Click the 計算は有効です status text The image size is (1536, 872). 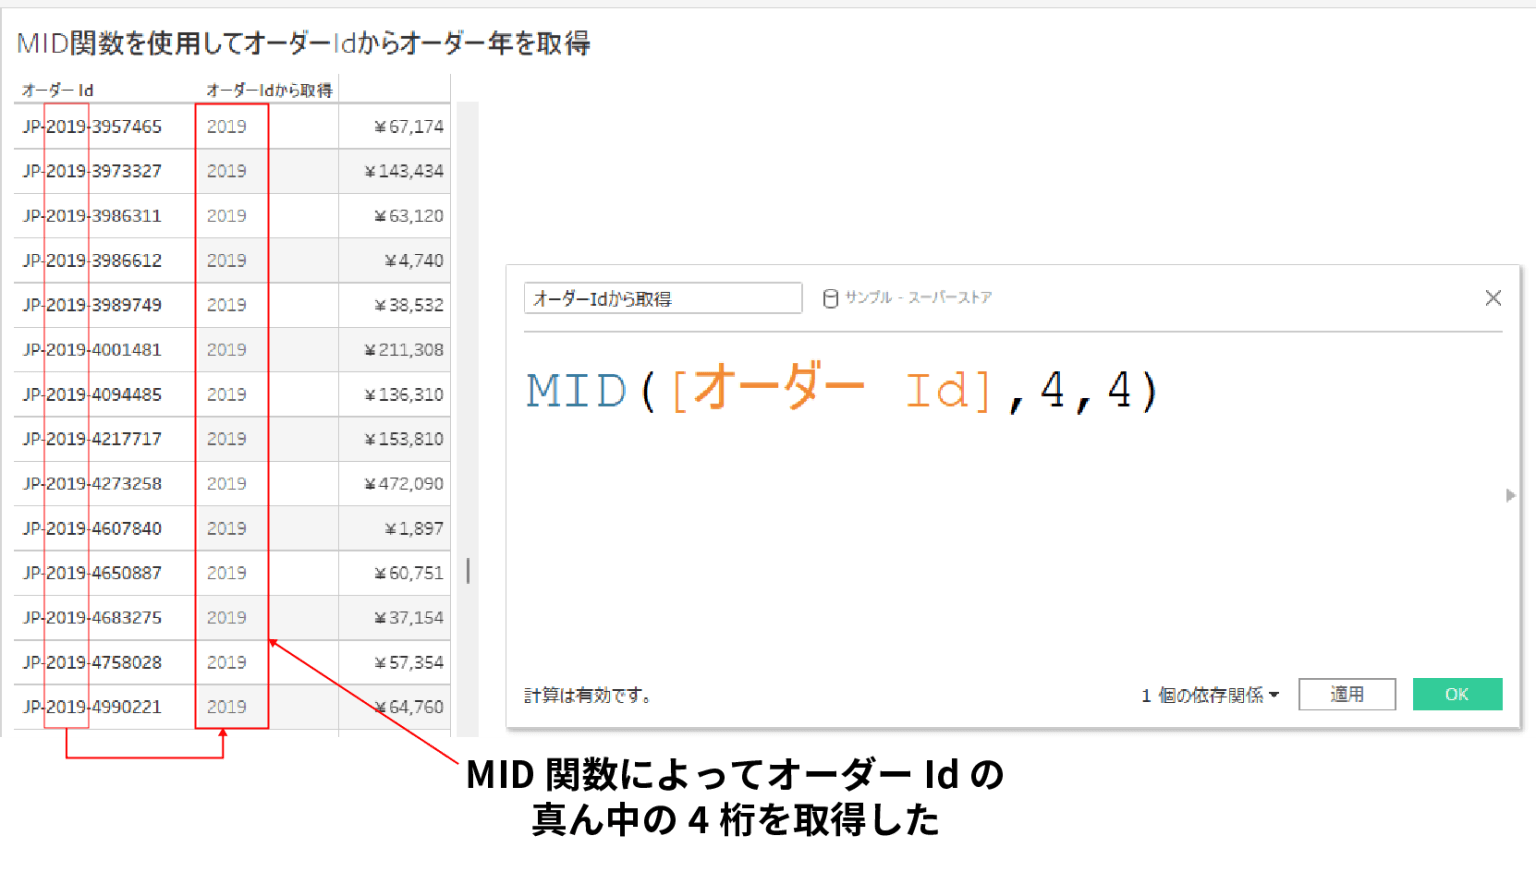(586, 694)
